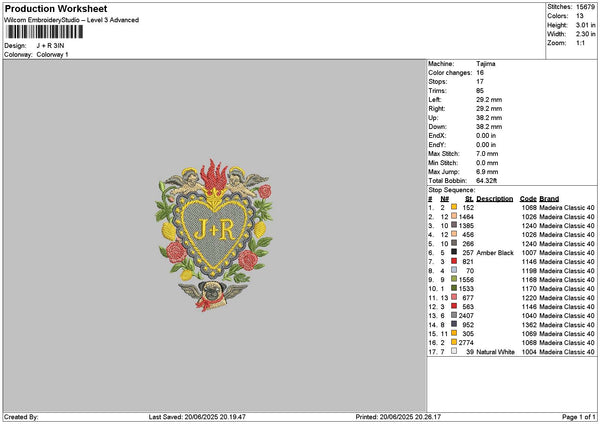Click the Machine value Tajima
Image resolution: width=600 pixels, height=424 pixels.
pos(487,63)
